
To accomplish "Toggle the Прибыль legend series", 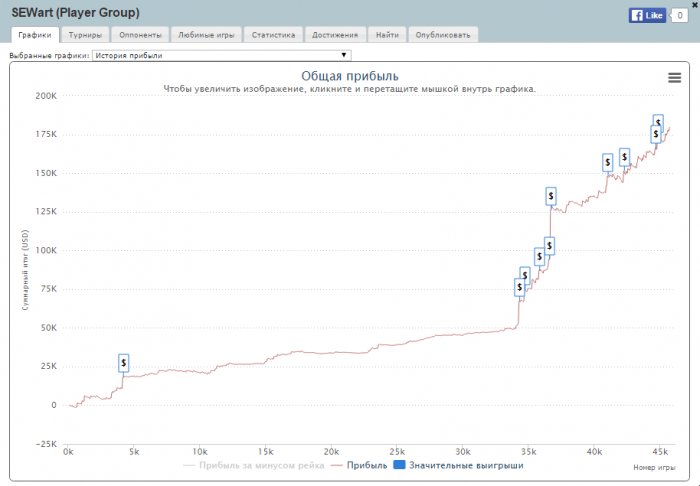I will pos(359,465).
